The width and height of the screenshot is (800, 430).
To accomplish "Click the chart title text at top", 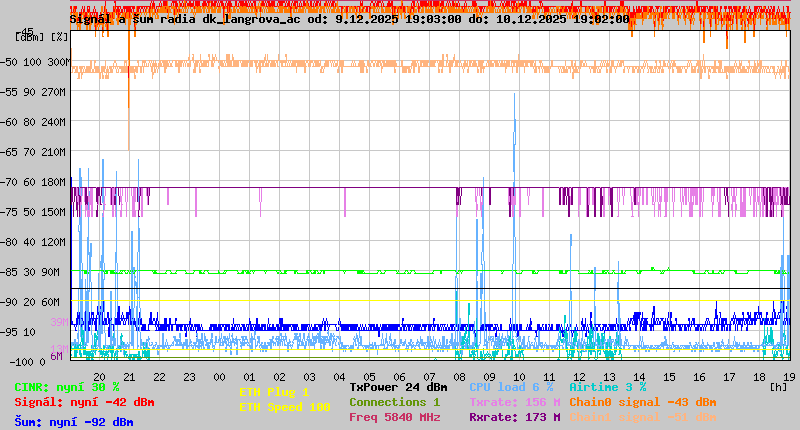I will click(x=350, y=18).
